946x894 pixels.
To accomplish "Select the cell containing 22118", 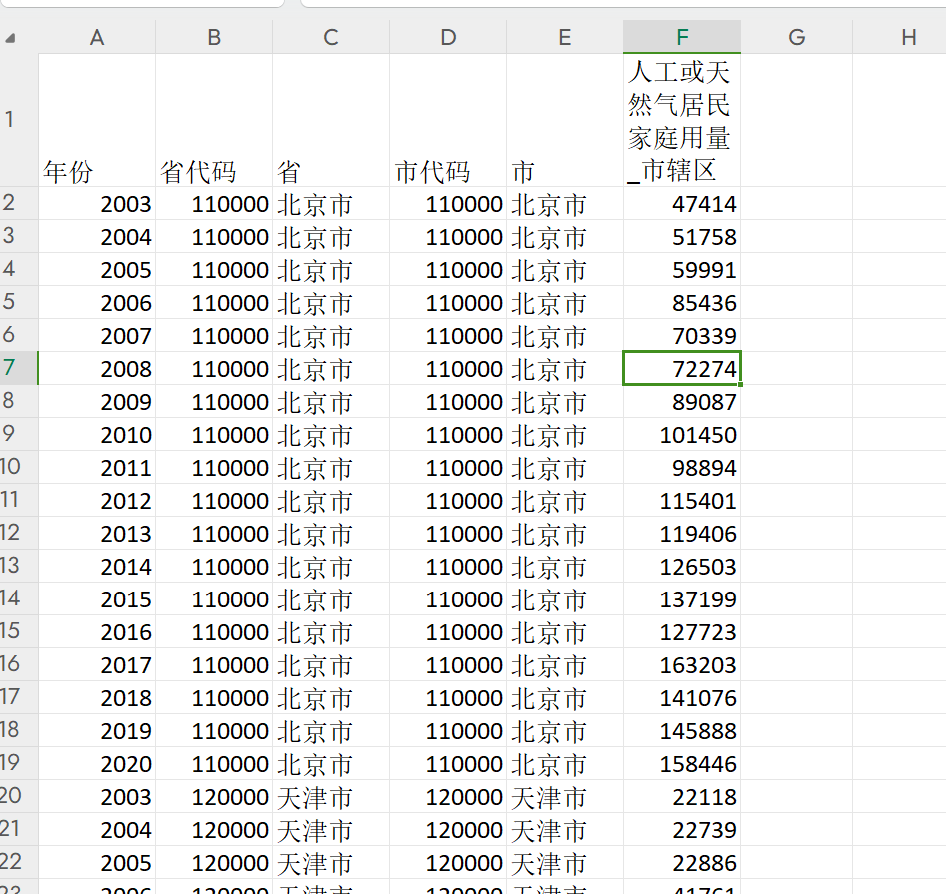I will (682, 797).
